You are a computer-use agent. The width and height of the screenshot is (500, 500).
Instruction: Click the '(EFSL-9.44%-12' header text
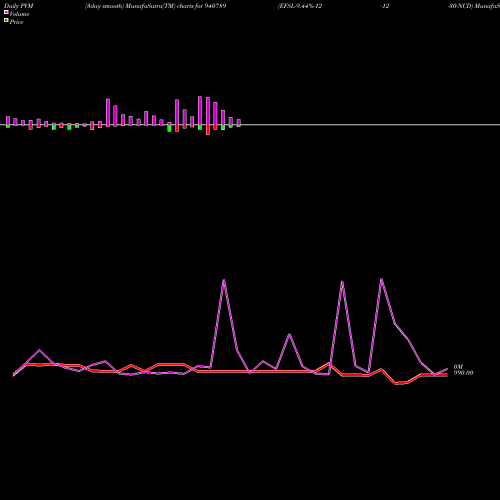point(300,6)
